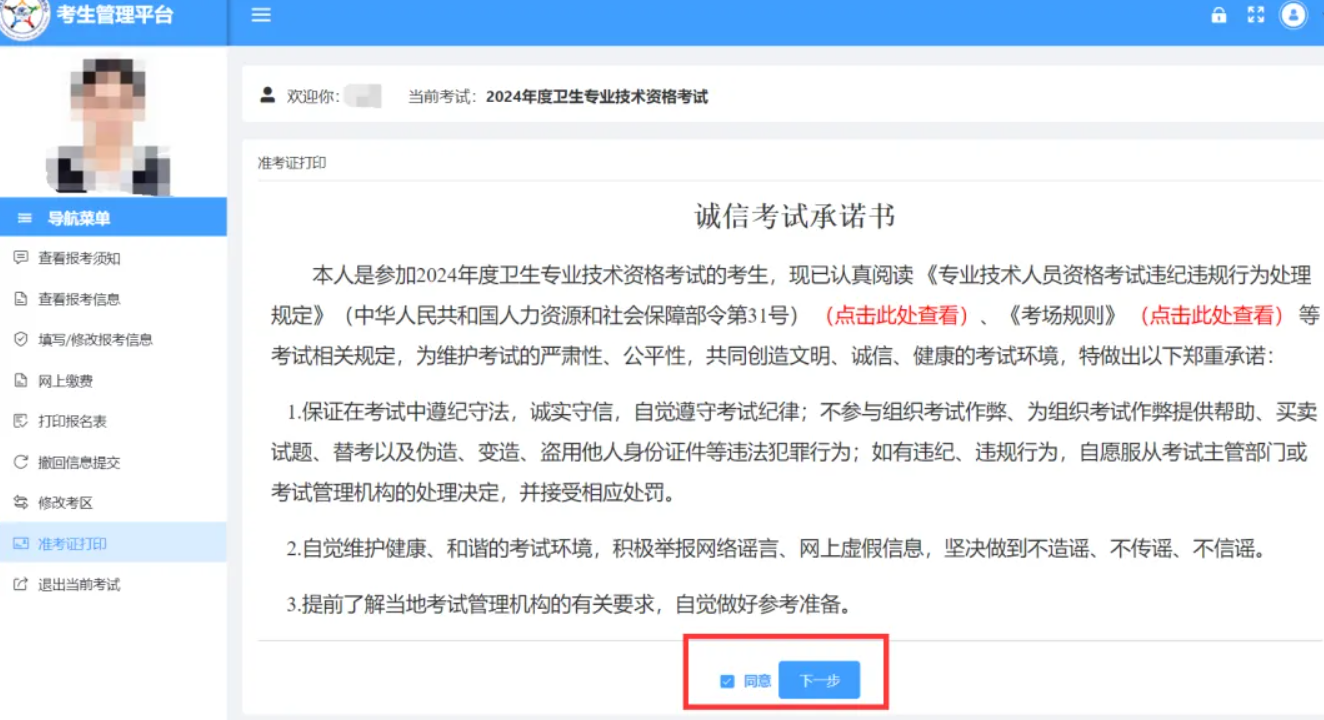Open 点击此处查看 link after 《考场规则》

click(1211, 316)
